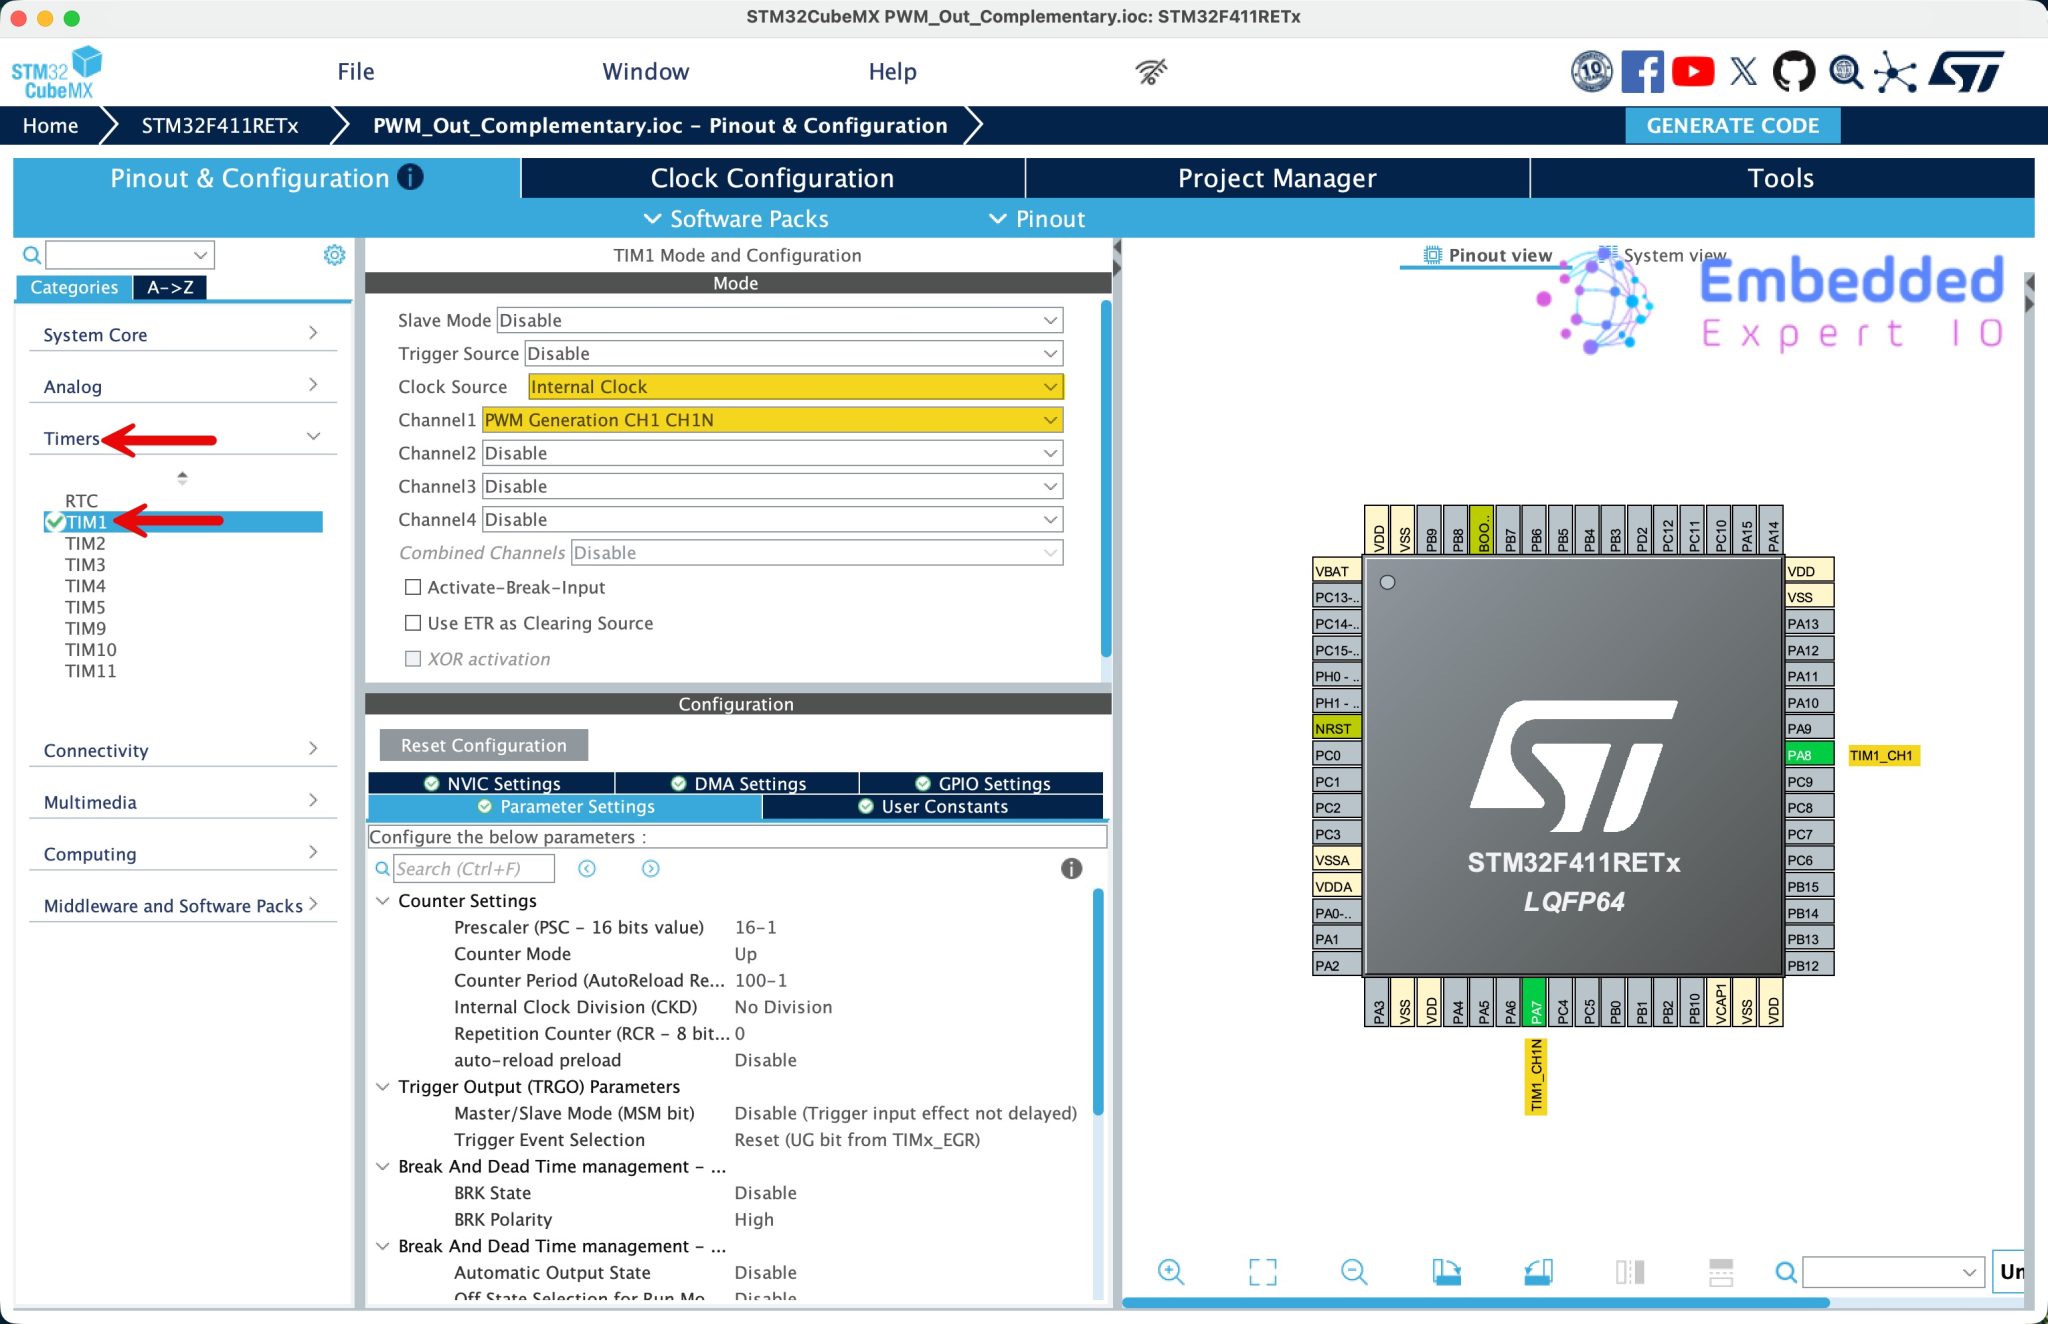Zoom in on the pinout view
Viewport: 2048px width, 1324px height.
(x=1171, y=1272)
